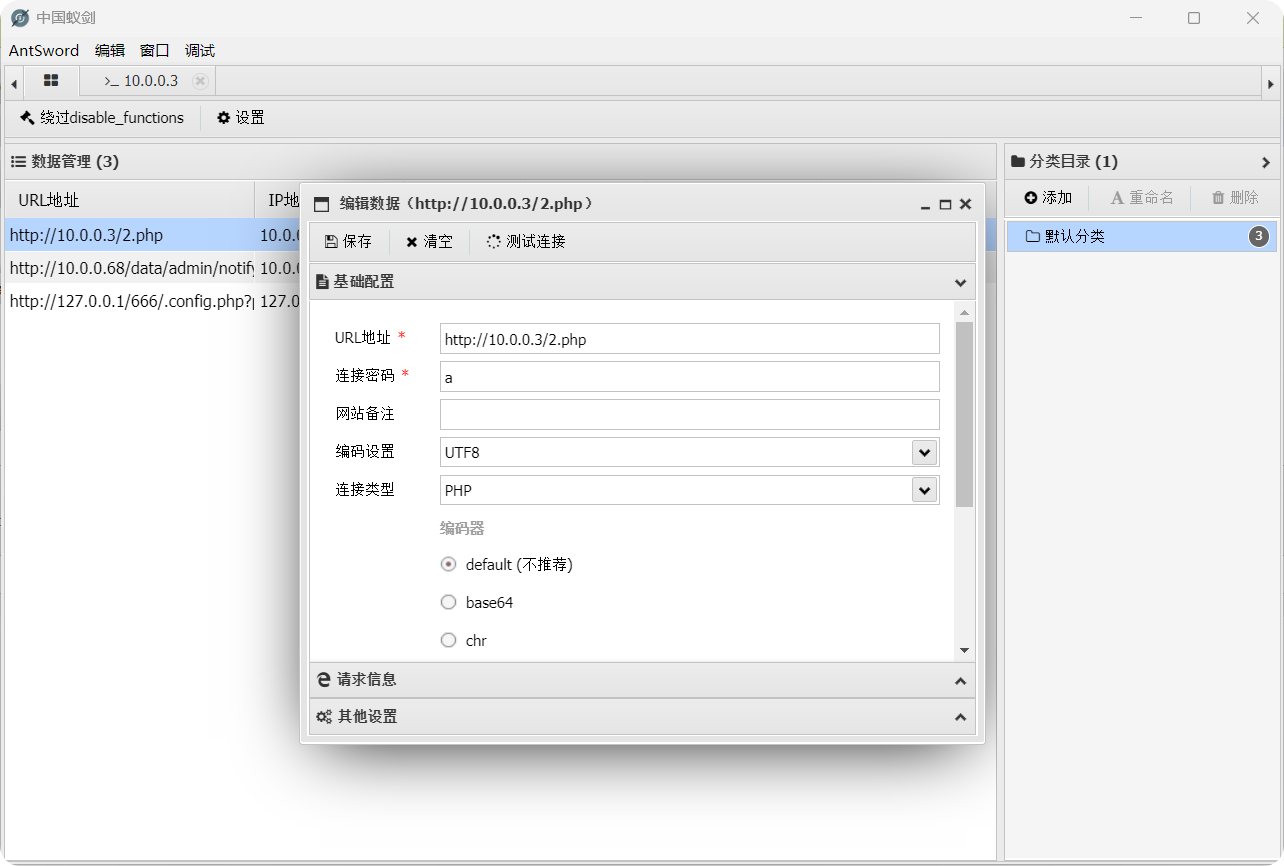Click the left tab scroll arrow

13,83
